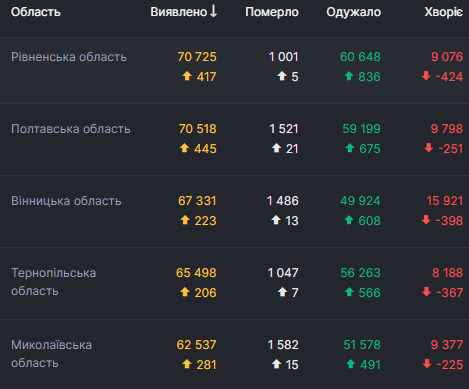Sort table by Одужало column

[353, 12]
